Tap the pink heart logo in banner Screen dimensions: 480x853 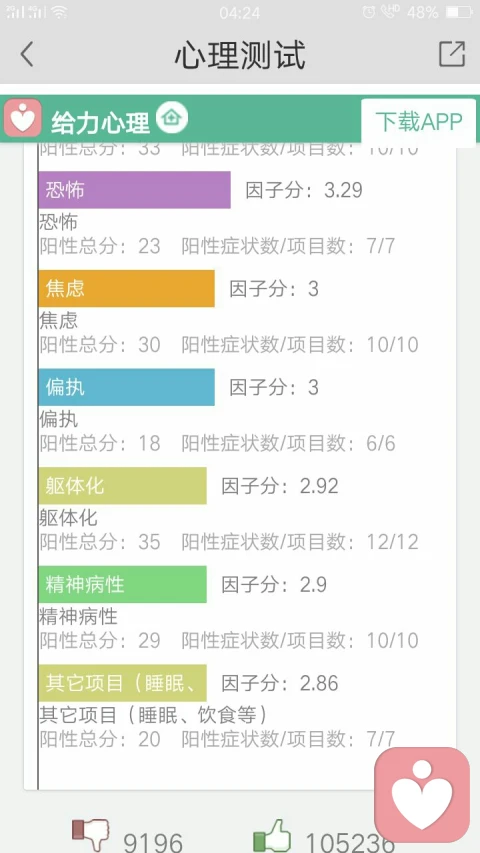click(x=22, y=118)
